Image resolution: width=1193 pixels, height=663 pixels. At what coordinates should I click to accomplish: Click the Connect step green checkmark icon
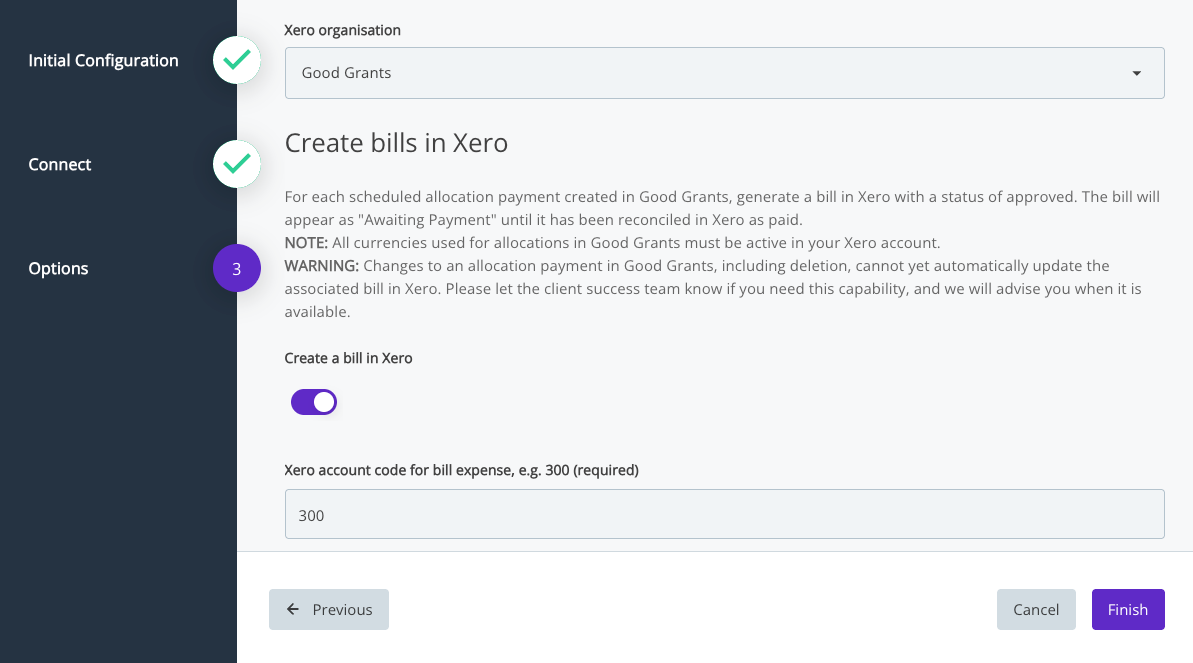(237, 165)
